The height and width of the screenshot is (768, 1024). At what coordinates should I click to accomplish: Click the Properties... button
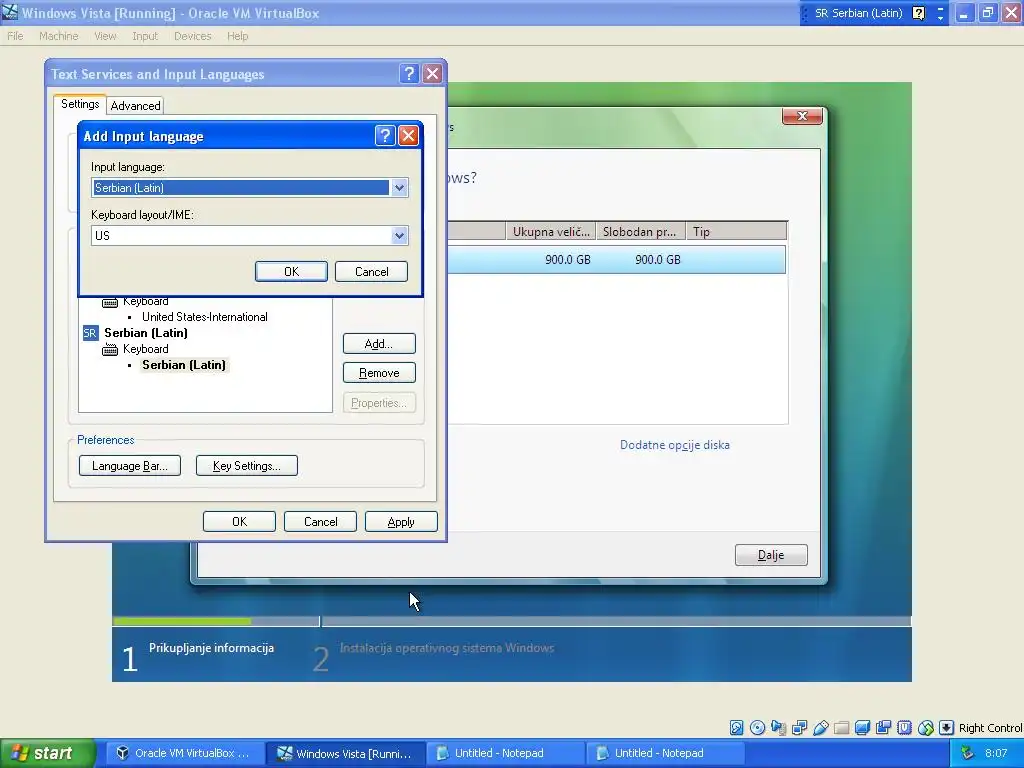(x=379, y=403)
